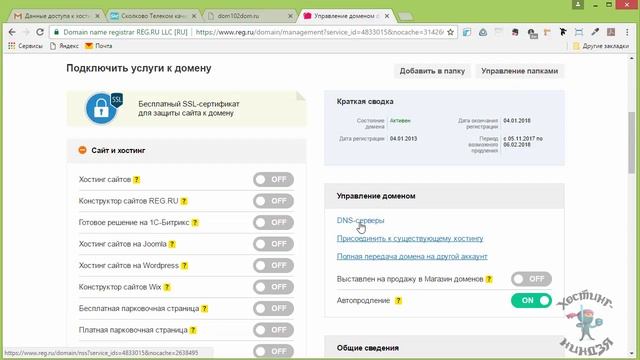Reload the page with the refresh icon
The image size is (640, 360).
point(40,32)
